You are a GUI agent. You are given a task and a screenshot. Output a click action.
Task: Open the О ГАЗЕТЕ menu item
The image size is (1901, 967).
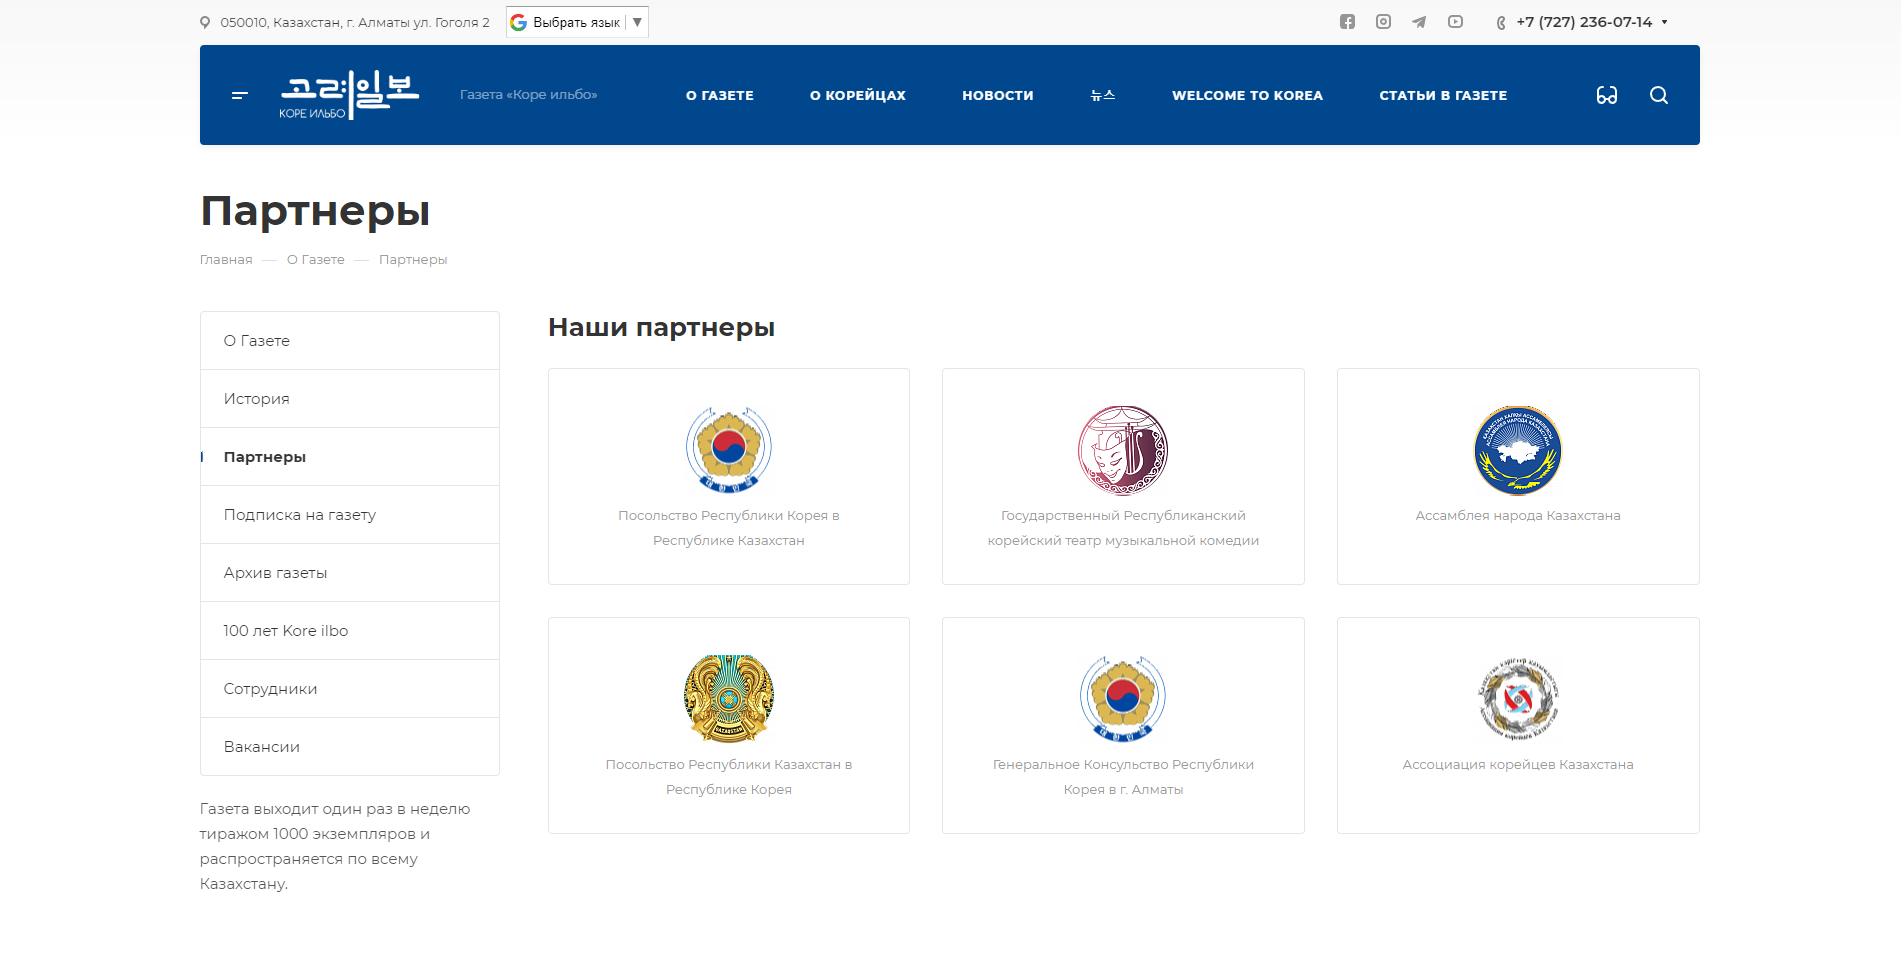pyautogui.click(x=720, y=95)
